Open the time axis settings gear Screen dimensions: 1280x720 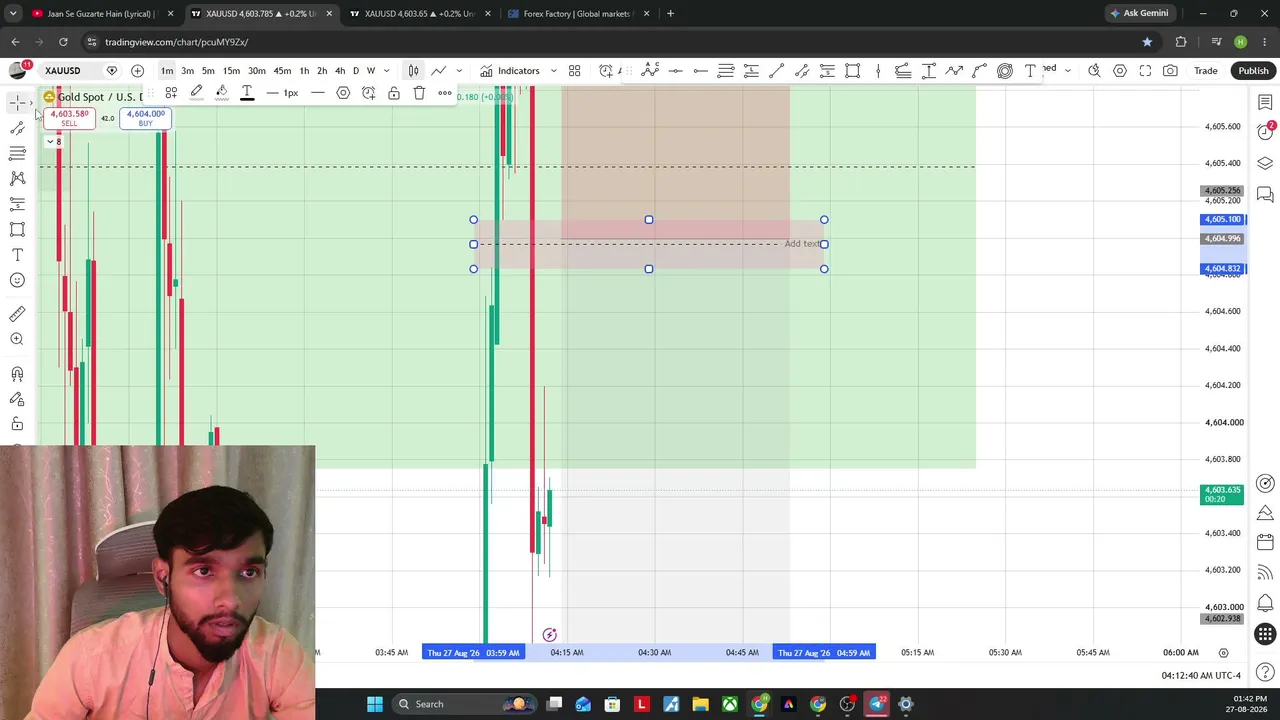[1223, 653]
